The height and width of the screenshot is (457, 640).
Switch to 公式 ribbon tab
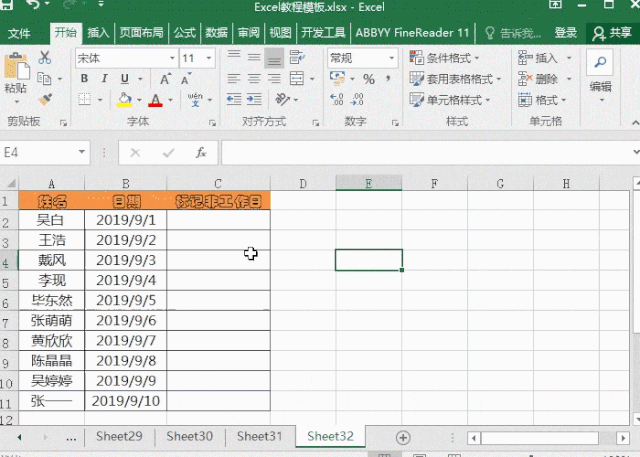[185, 33]
